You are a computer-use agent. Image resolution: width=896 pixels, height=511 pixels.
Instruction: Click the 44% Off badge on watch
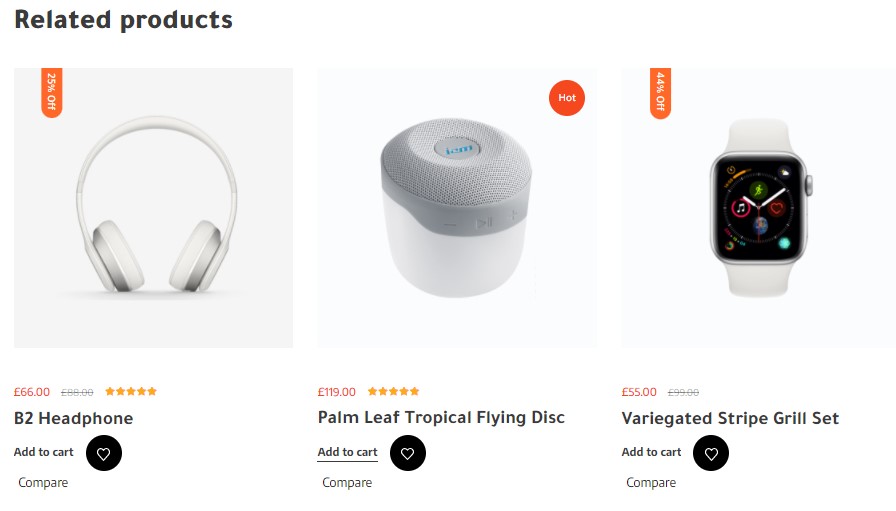pyautogui.click(x=660, y=92)
